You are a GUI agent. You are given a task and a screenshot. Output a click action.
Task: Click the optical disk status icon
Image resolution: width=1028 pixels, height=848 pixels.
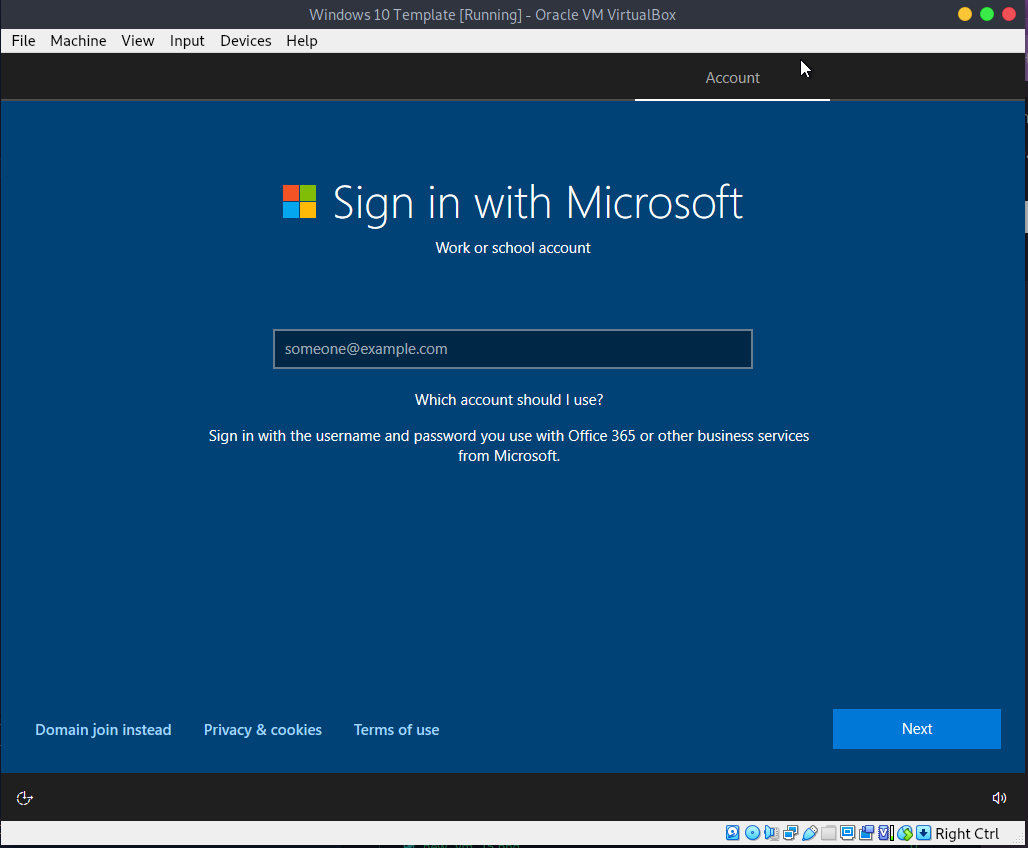752,833
